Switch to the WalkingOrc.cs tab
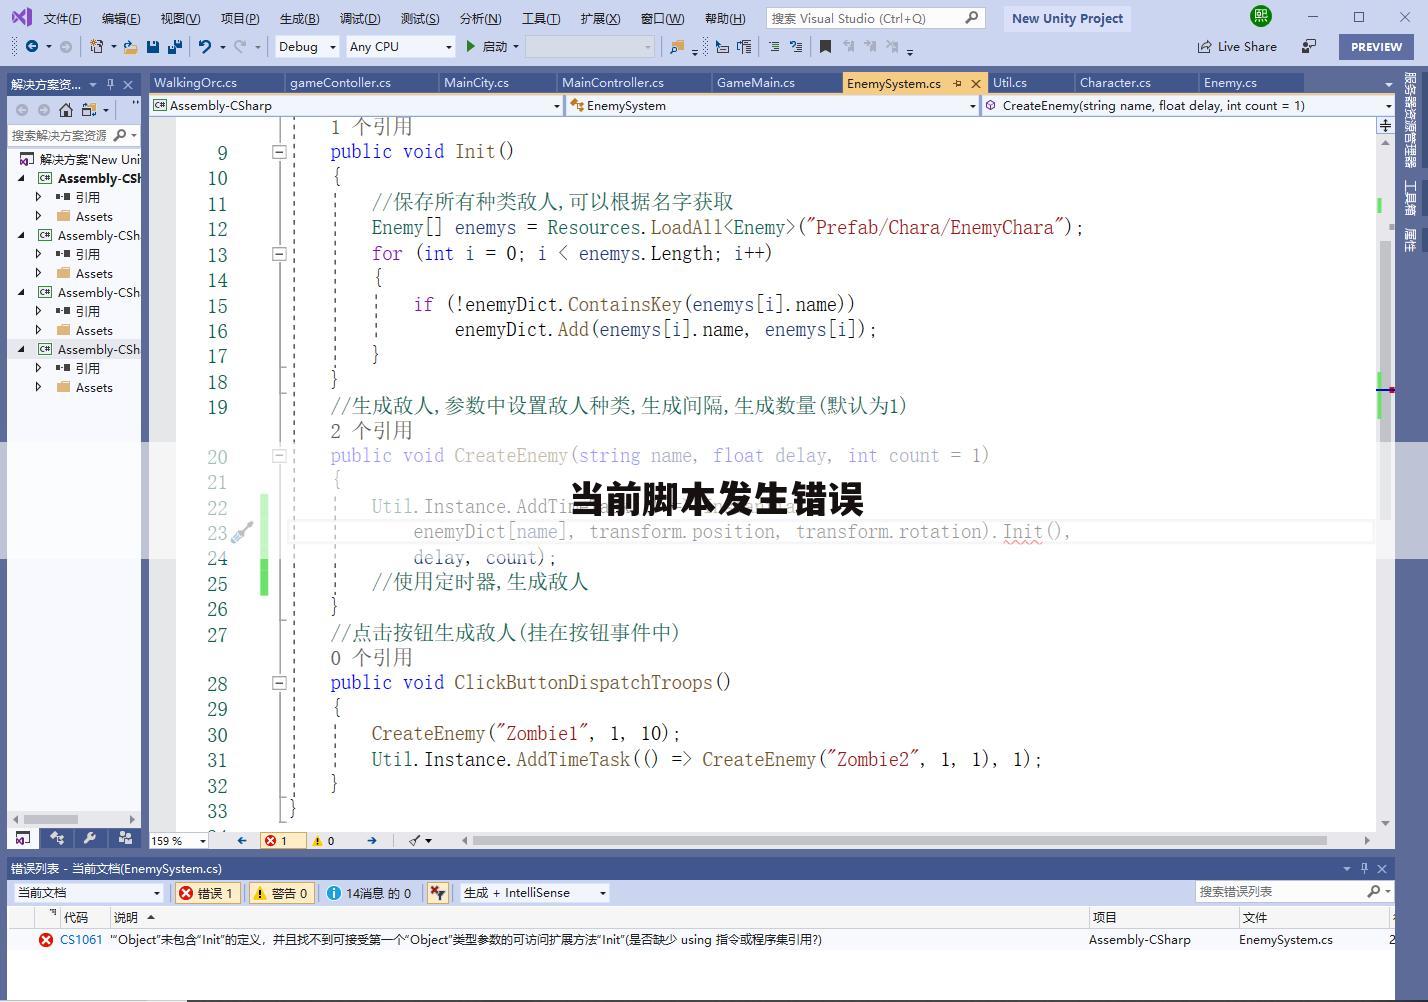Screen dimensions: 1428x1002 pos(195,83)
